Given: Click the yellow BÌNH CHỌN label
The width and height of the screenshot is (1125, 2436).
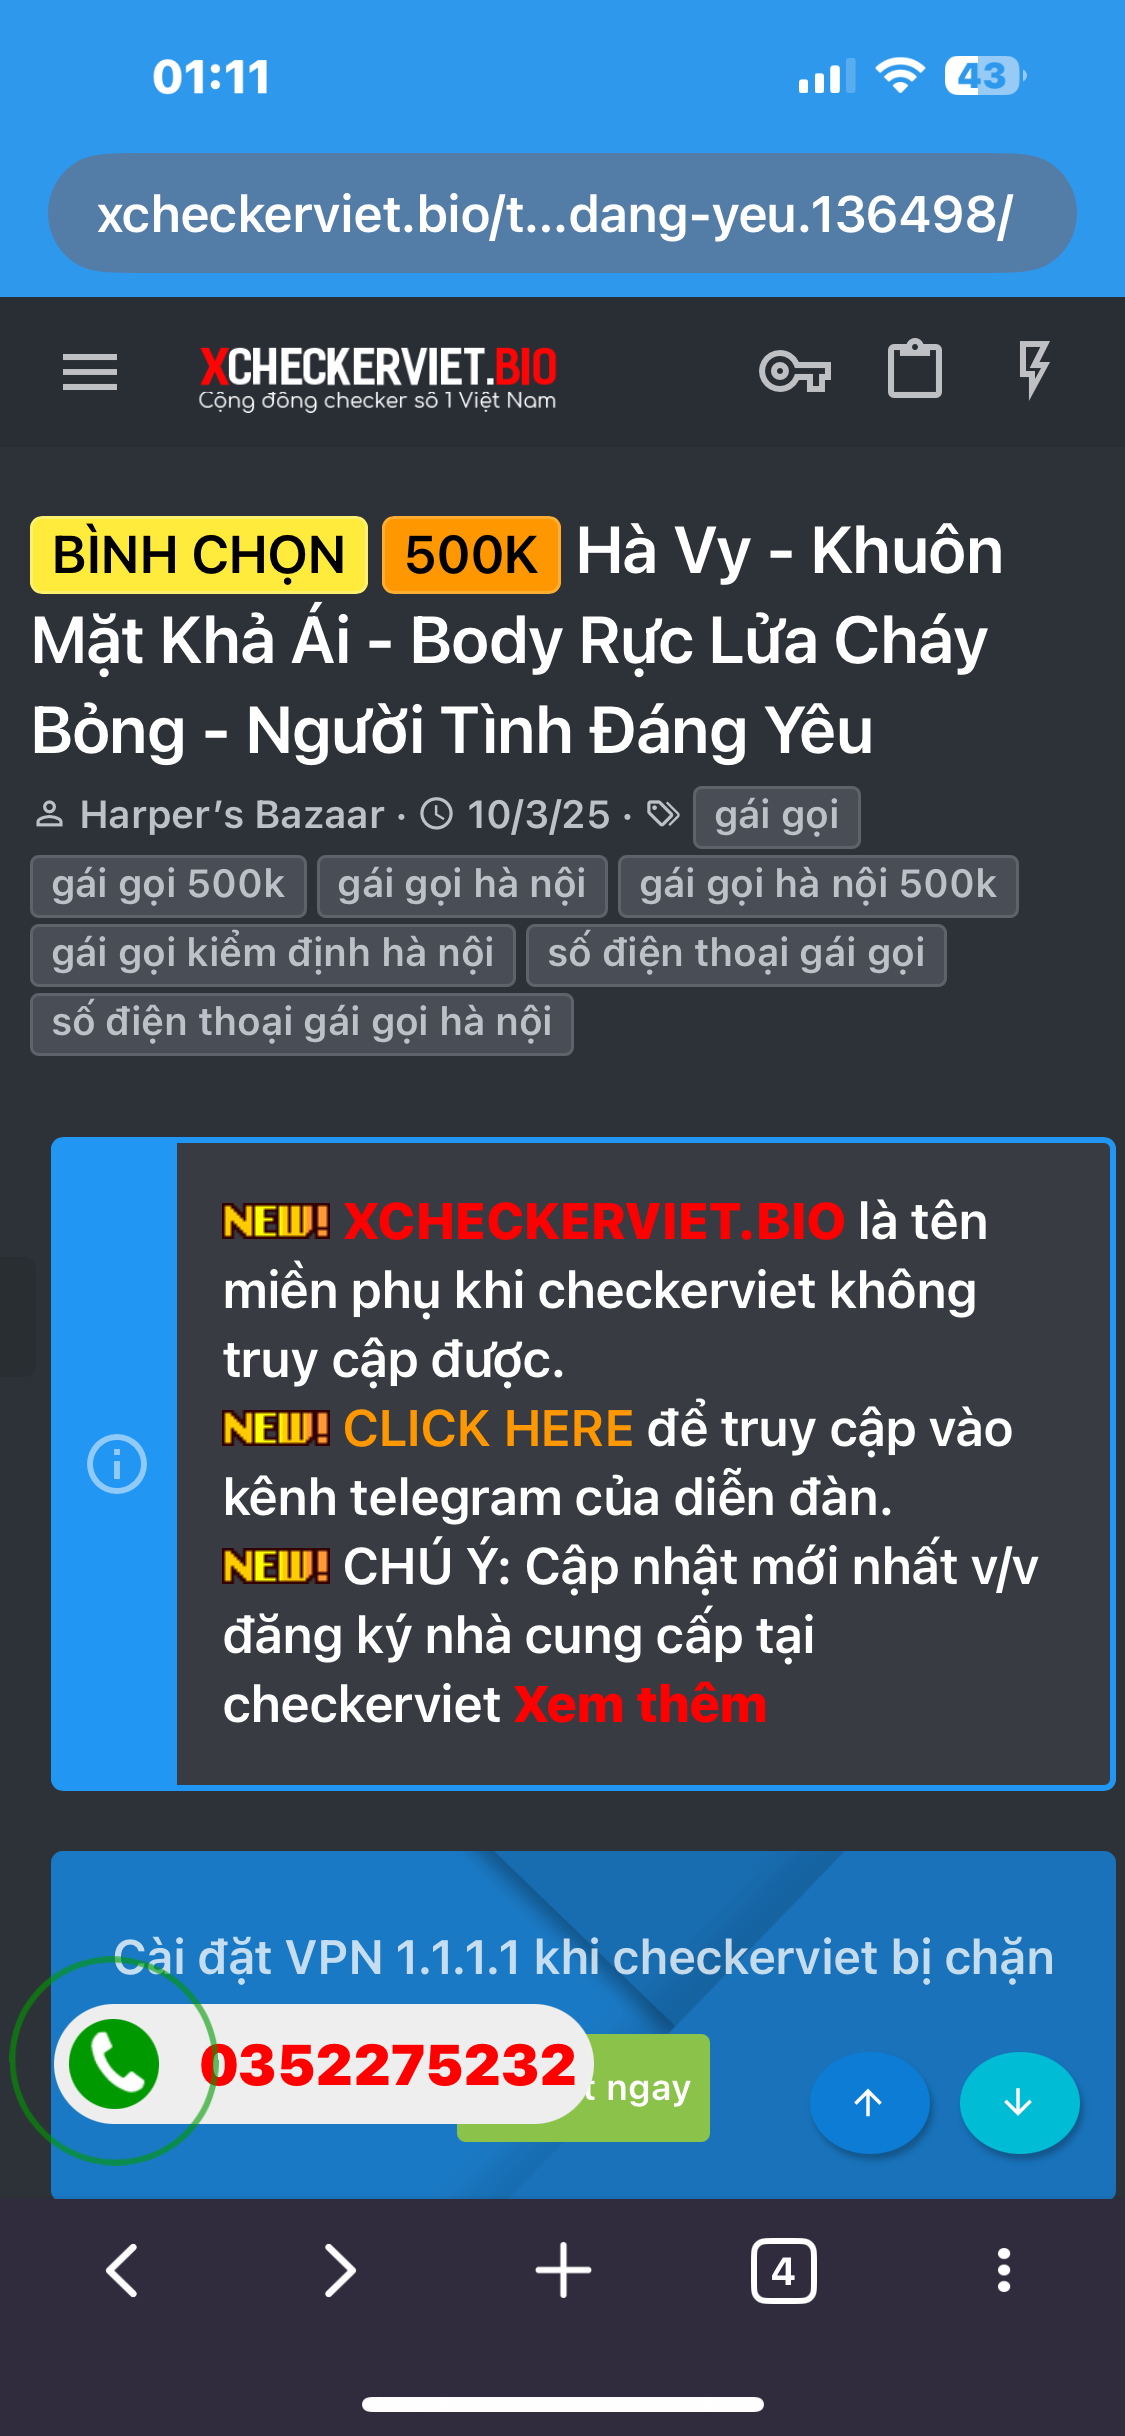Looking at the screenshot, I should coord(198,555).
